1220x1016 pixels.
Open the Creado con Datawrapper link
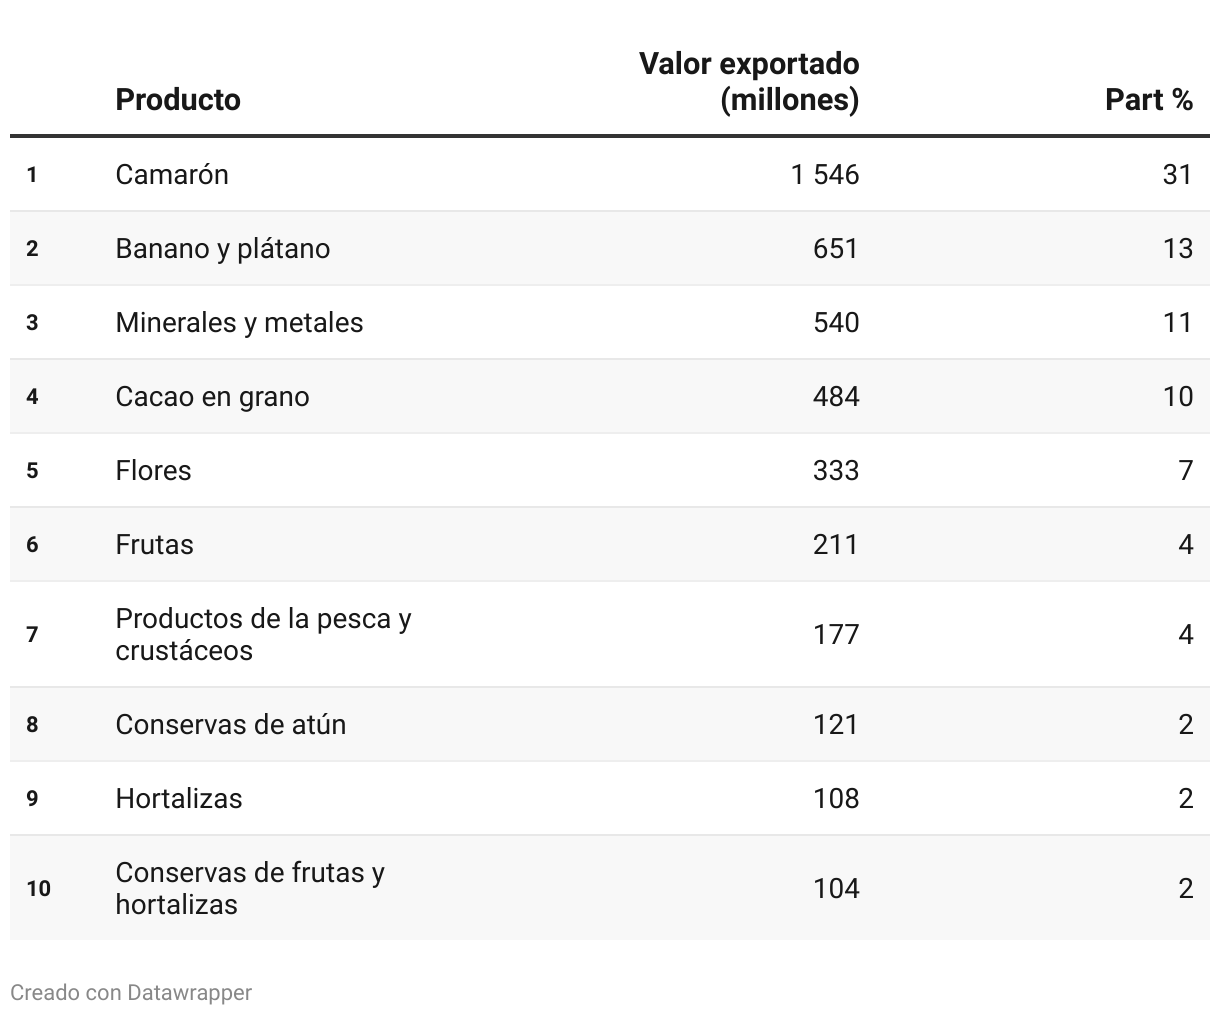tap(131, 992)
